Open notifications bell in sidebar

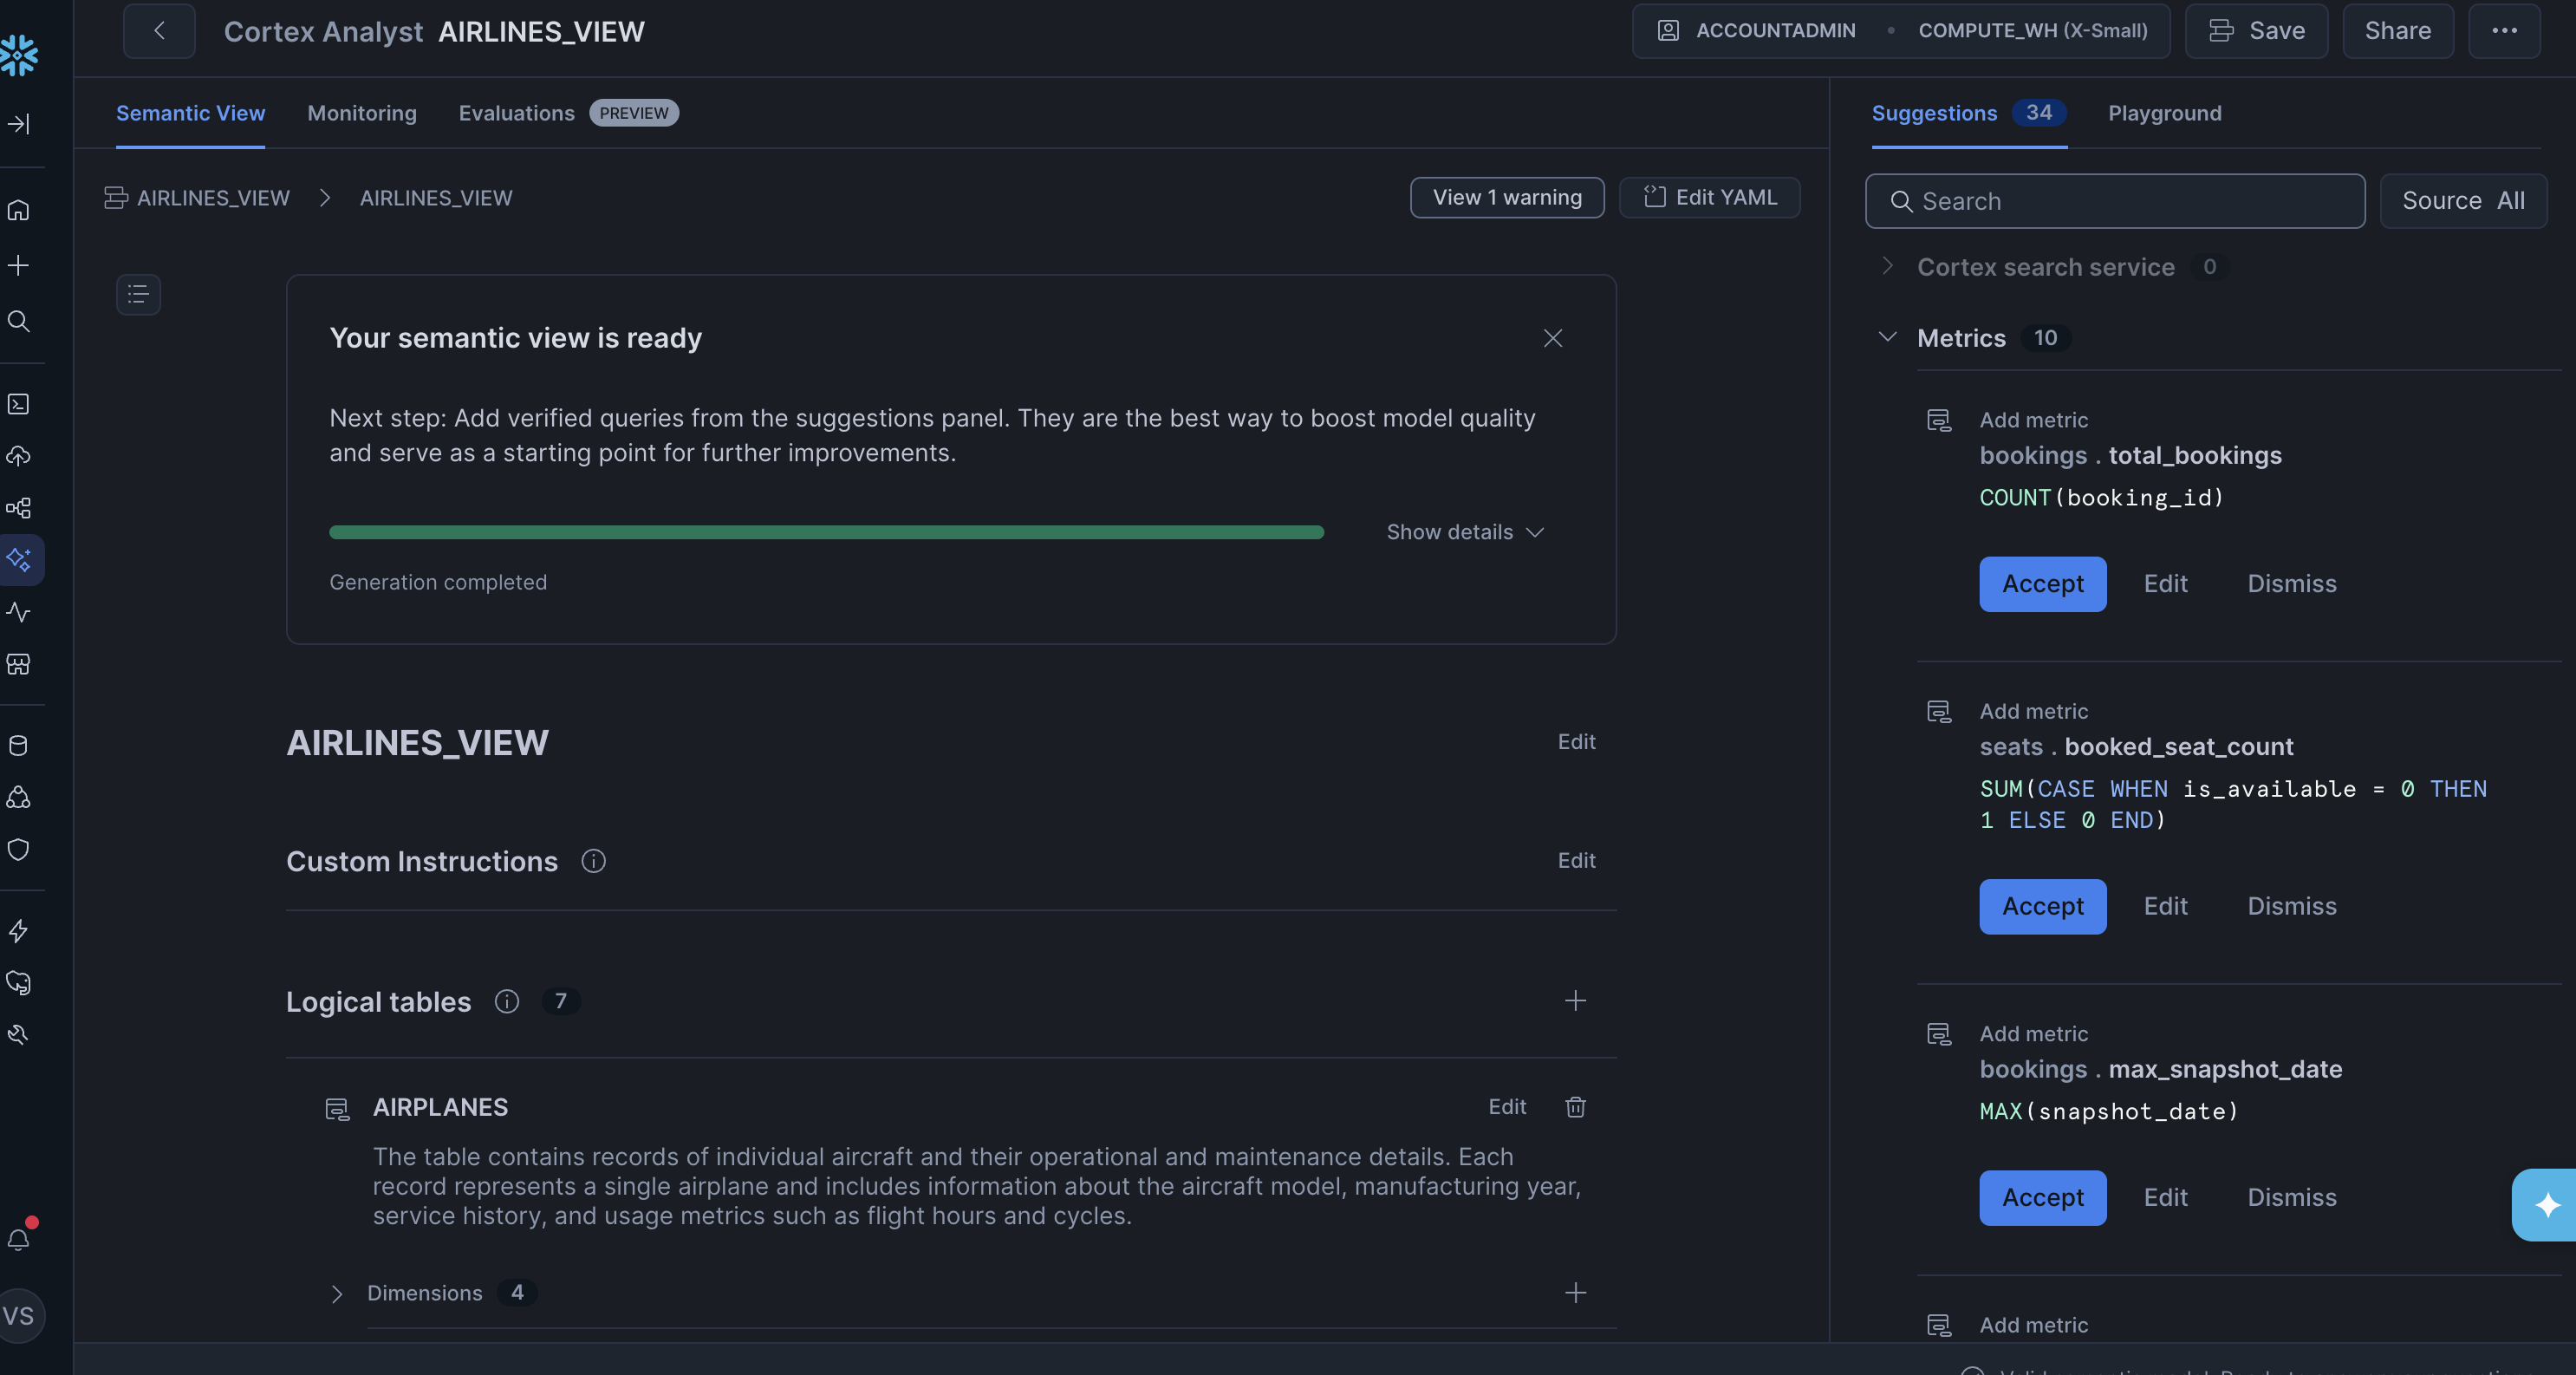(x=19, y=1239)
